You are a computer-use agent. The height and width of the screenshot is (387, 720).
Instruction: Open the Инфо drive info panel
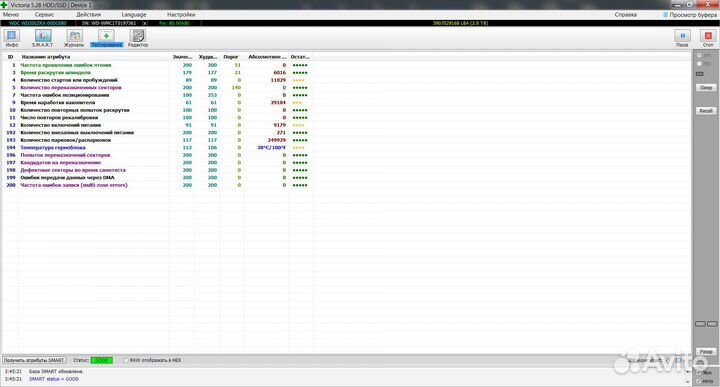click(12, 38)
